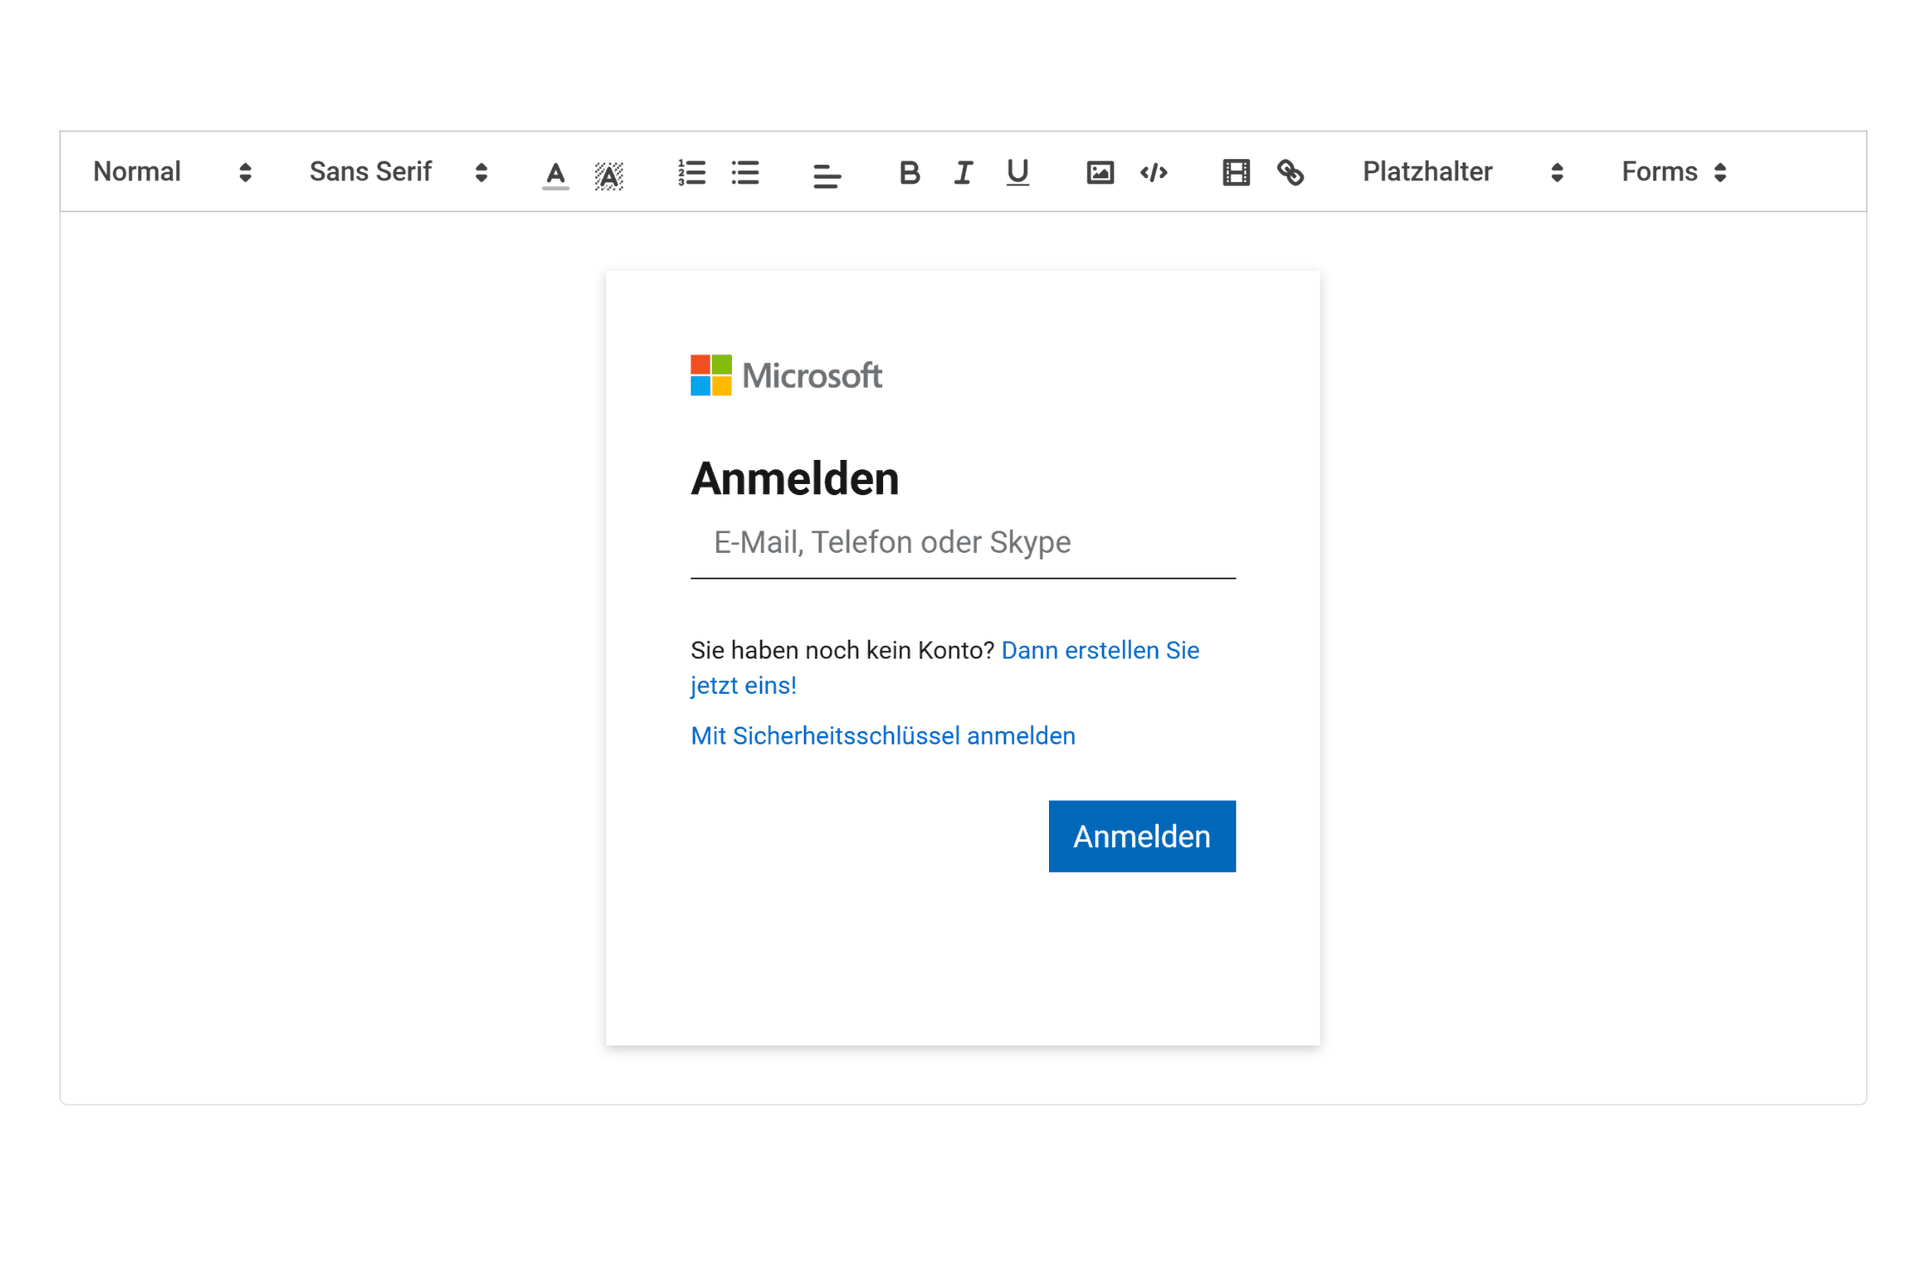Screen dimensions: 1920x1281
Task: Insert a video with the film icon
Action: pyautogui.click(x=1236, y=173)
